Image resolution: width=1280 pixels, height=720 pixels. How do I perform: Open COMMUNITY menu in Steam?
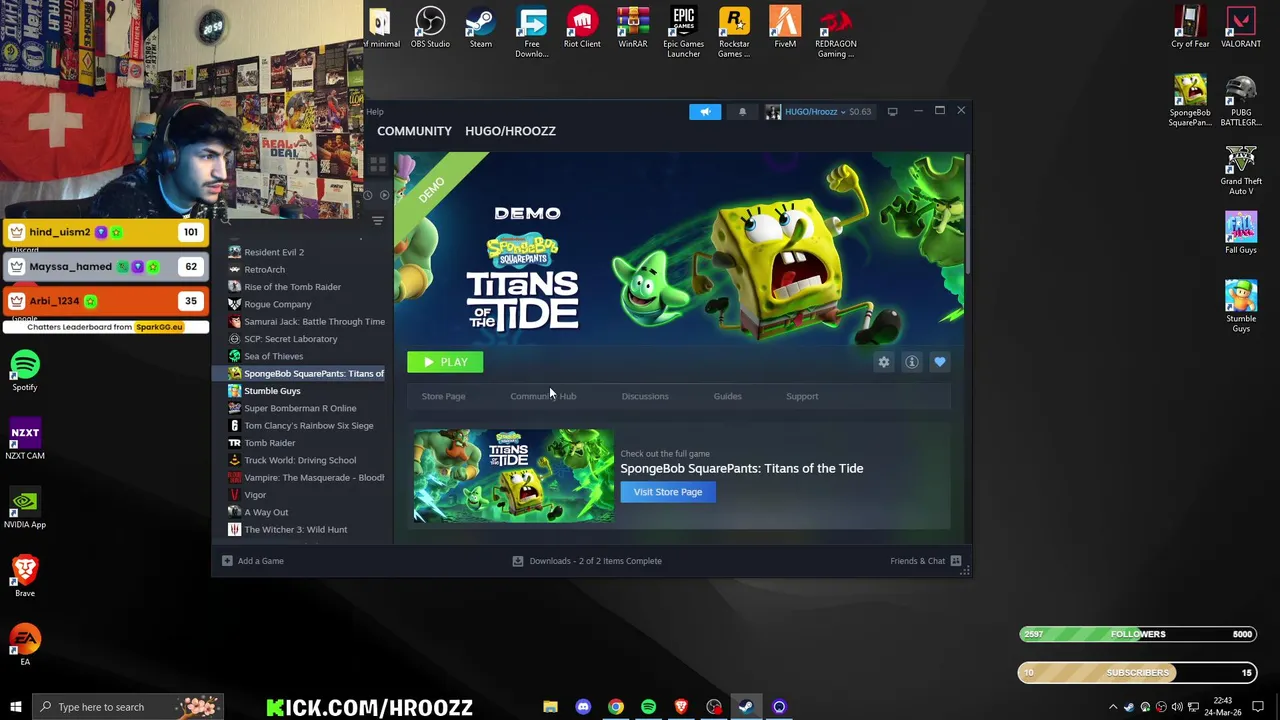click(x=414, y=131)
